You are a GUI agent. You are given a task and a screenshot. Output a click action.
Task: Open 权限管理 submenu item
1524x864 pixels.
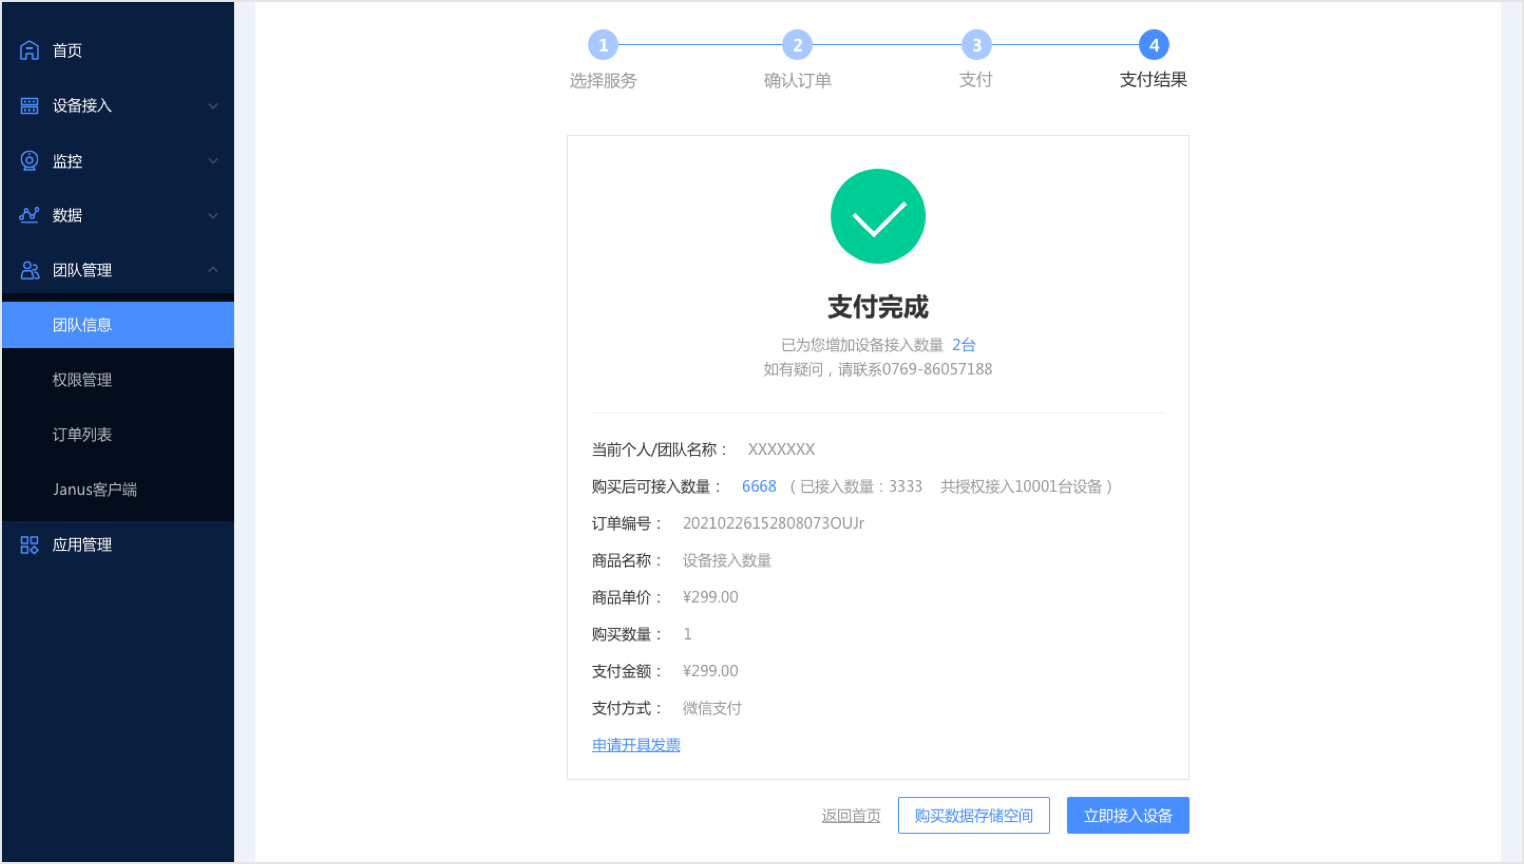82,380
